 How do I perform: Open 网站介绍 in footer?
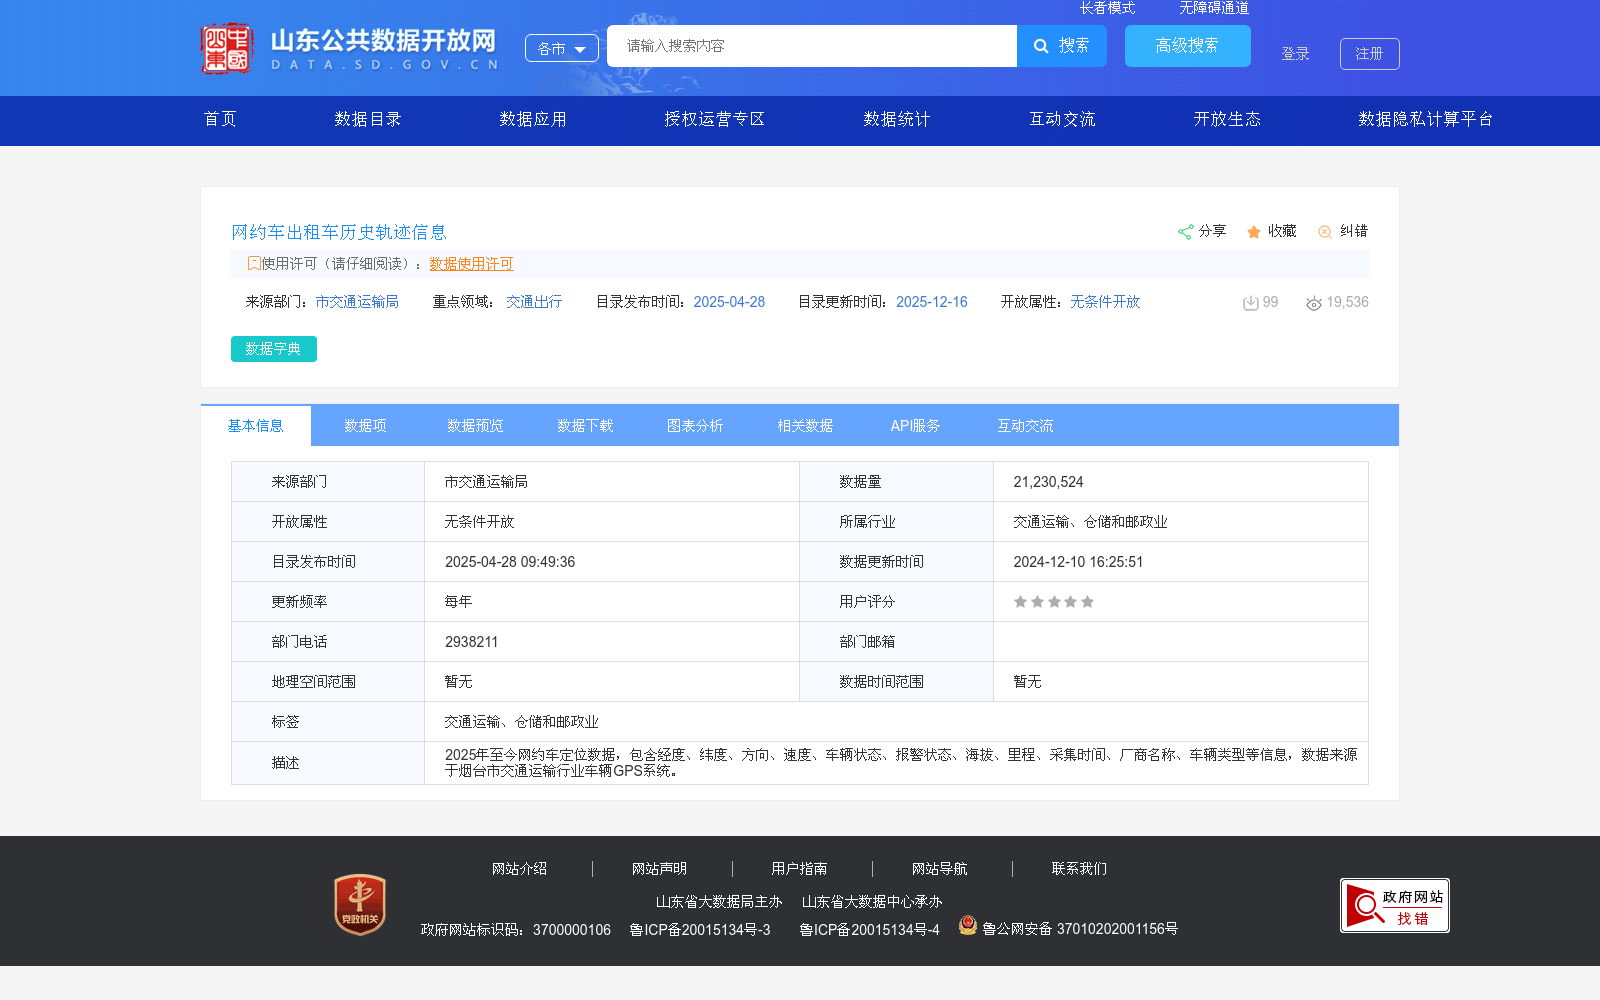pos(520,869)
